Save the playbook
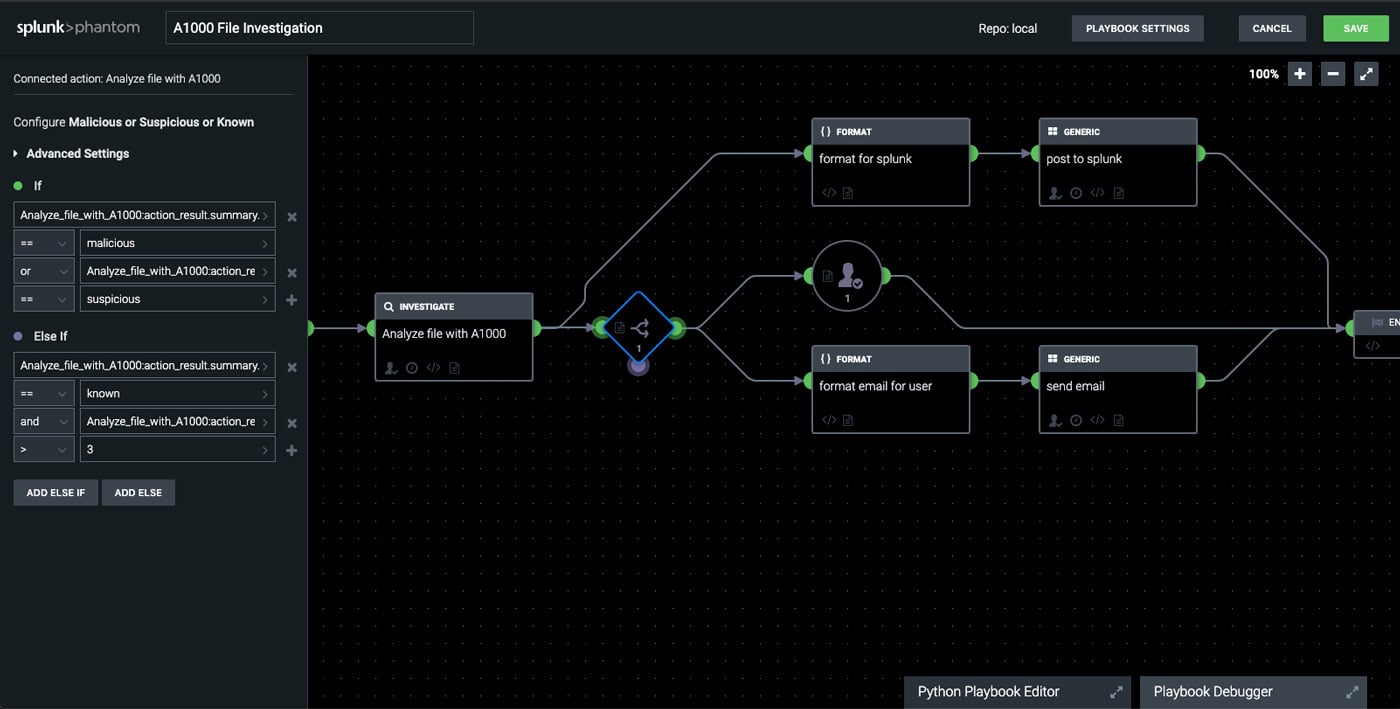The image size is (1400, 709). point(1356,28)
